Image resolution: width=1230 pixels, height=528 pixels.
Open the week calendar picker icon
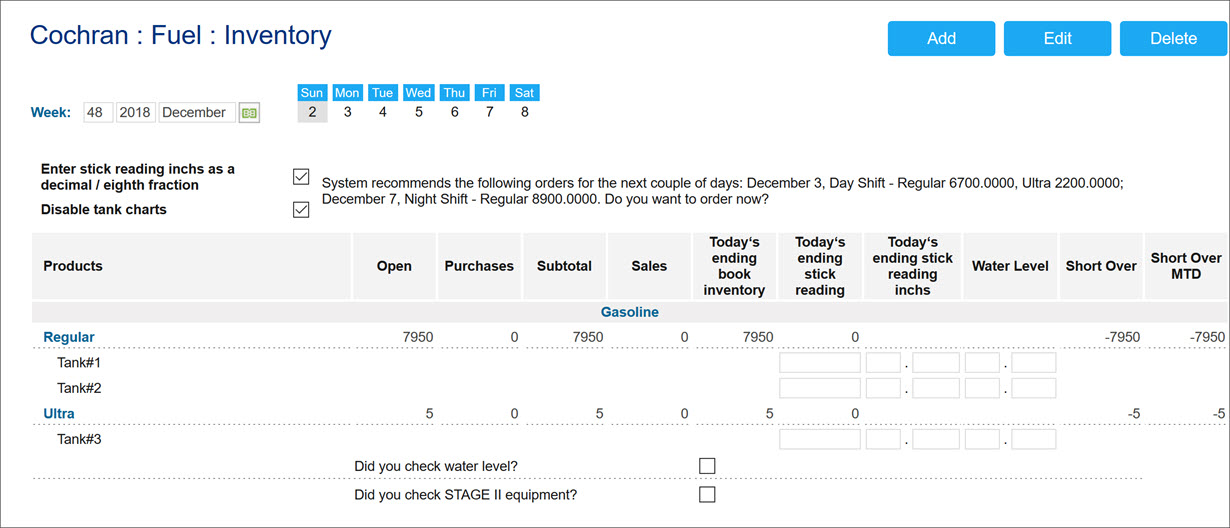249,113
